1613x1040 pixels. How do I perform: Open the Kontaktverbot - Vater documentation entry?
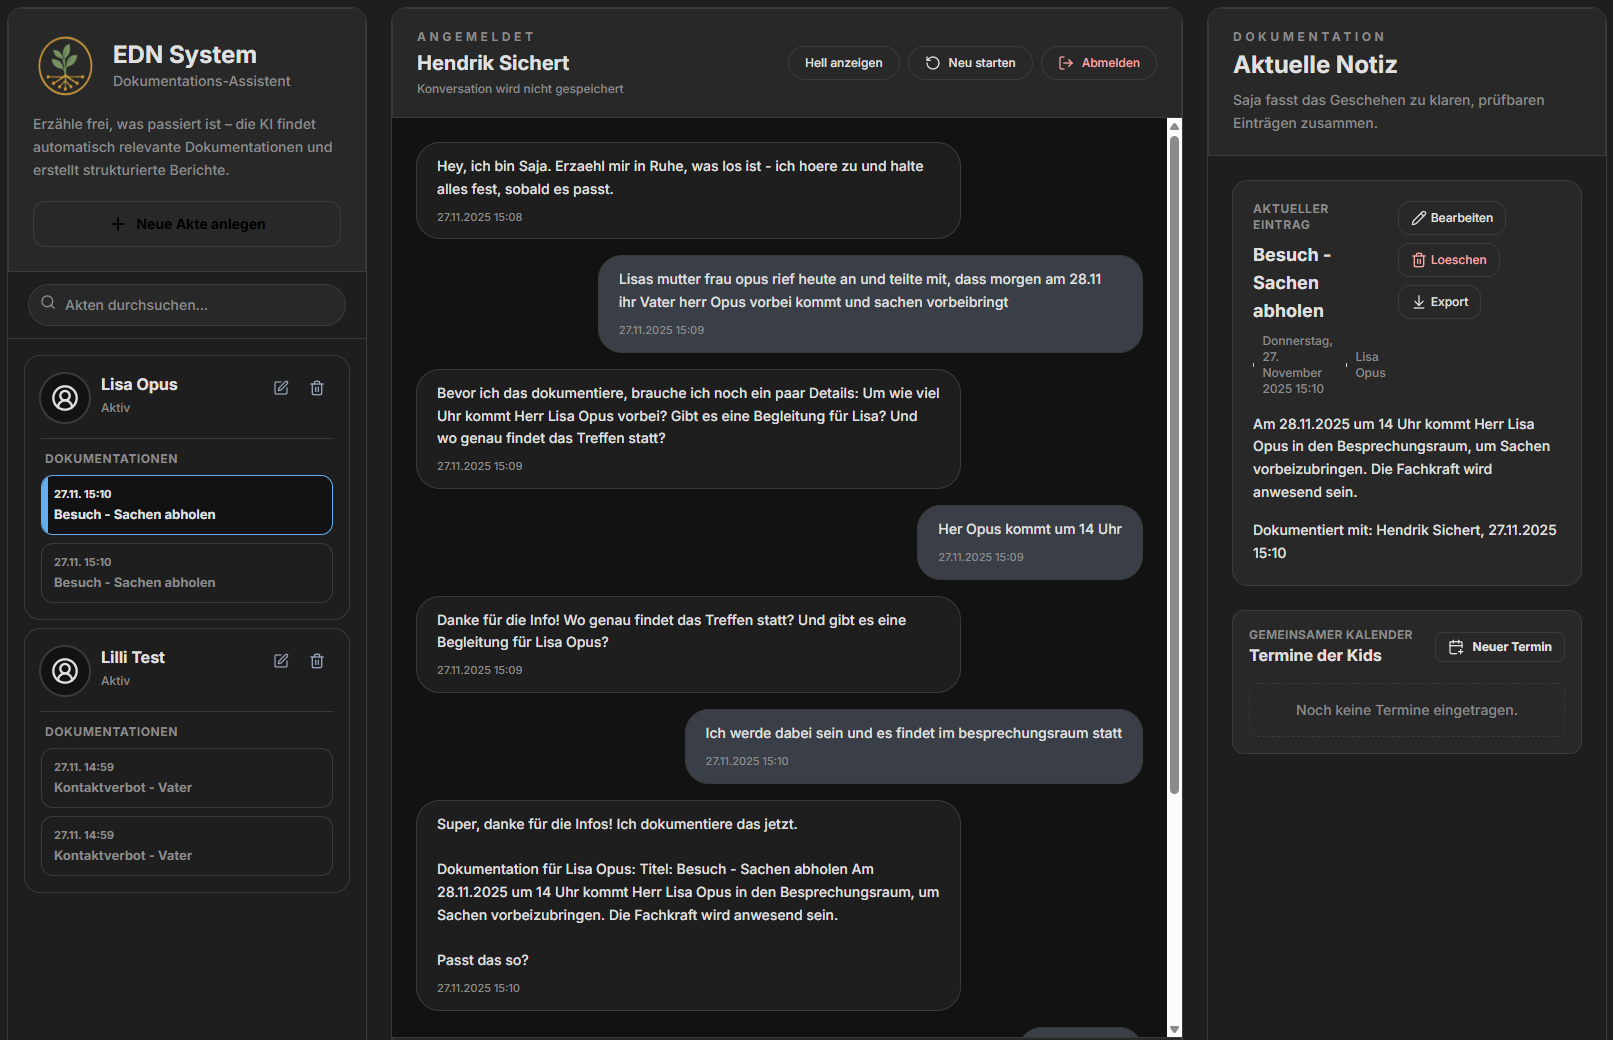(186, 778)
